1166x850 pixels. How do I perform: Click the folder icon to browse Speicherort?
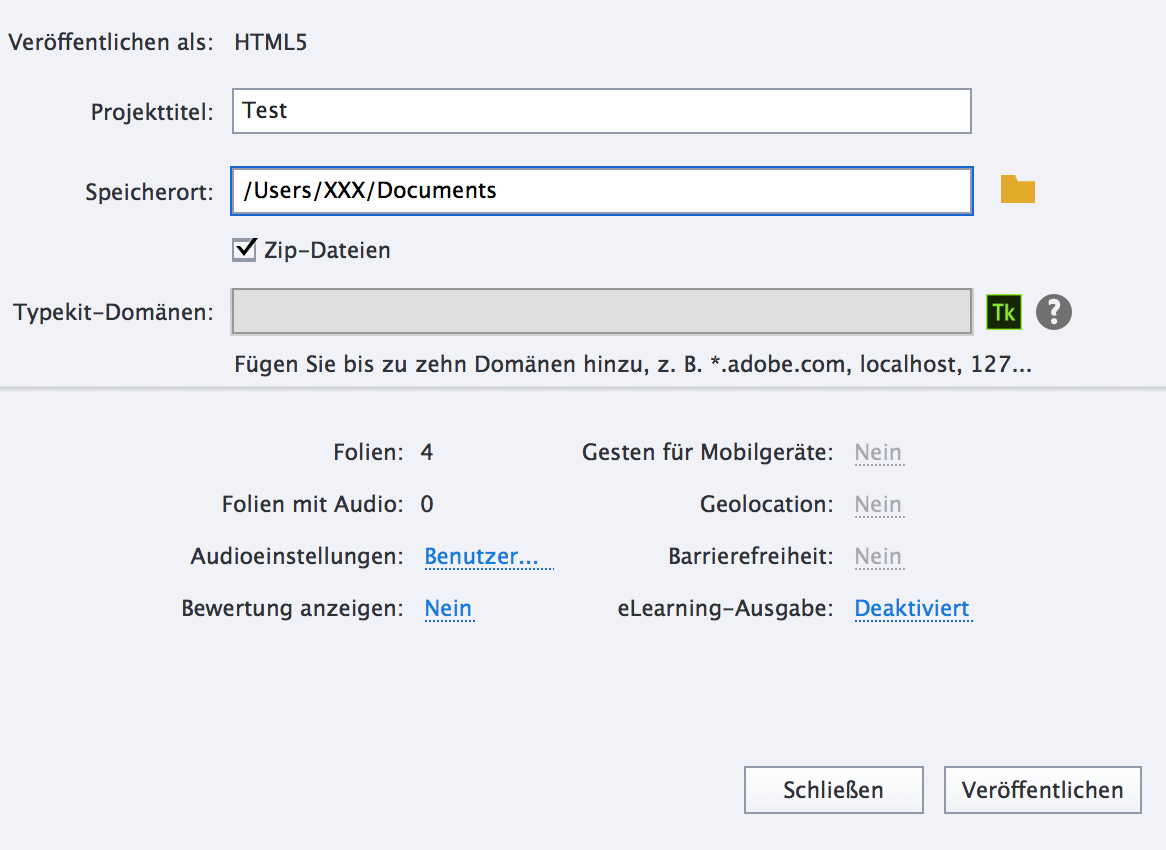pos(1017,190)
